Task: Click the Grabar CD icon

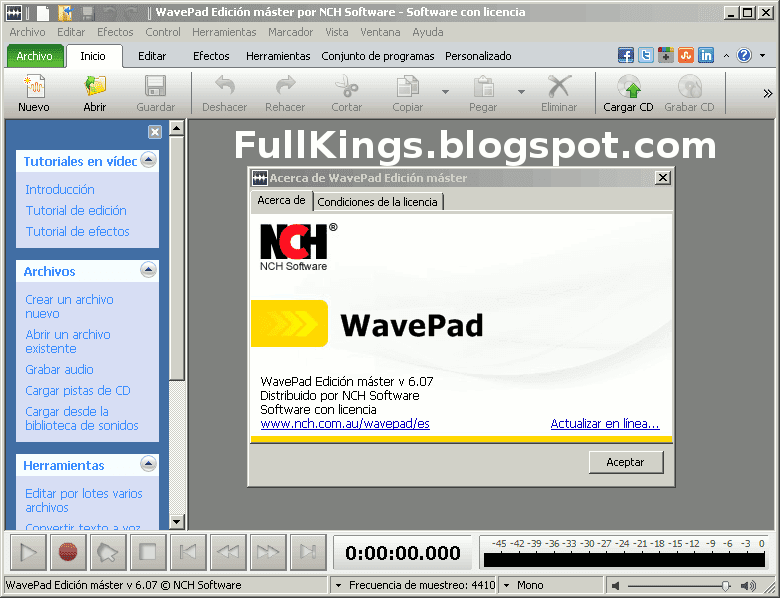Action: point(689,87)
